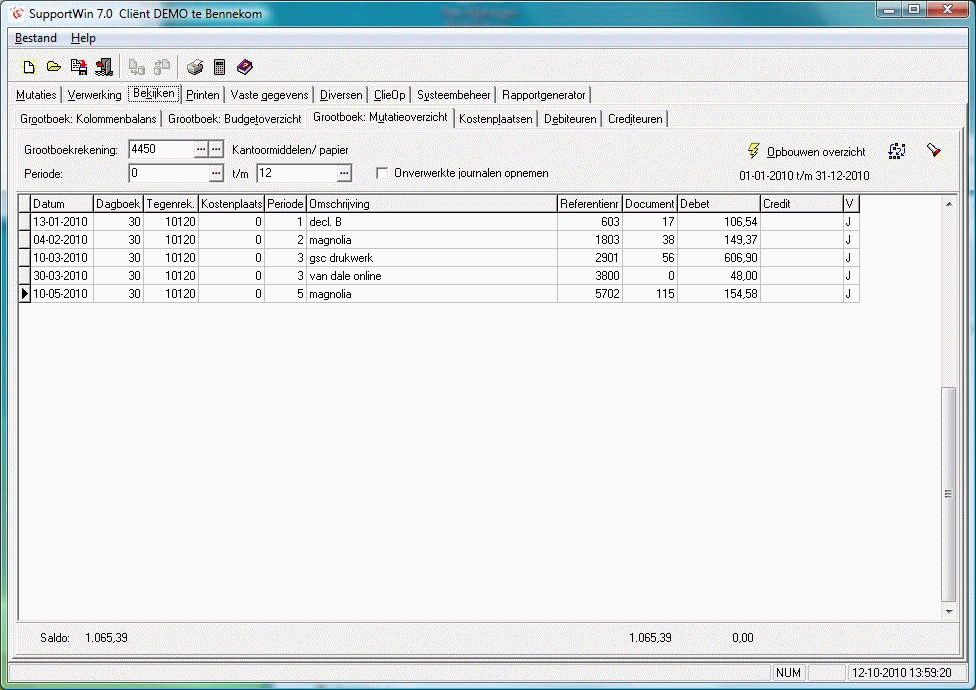Click the open folder toolbar icon
Image resolution: width=976 pixels, height=690 pixels.
coord(54,68)
